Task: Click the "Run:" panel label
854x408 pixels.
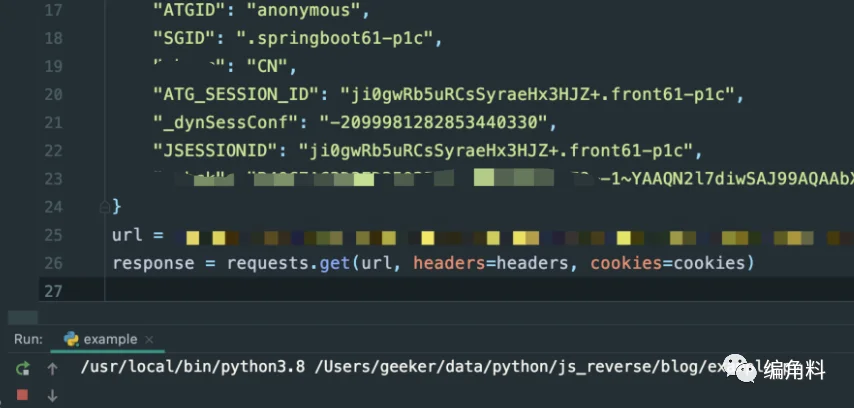Action: coord(28,339)
